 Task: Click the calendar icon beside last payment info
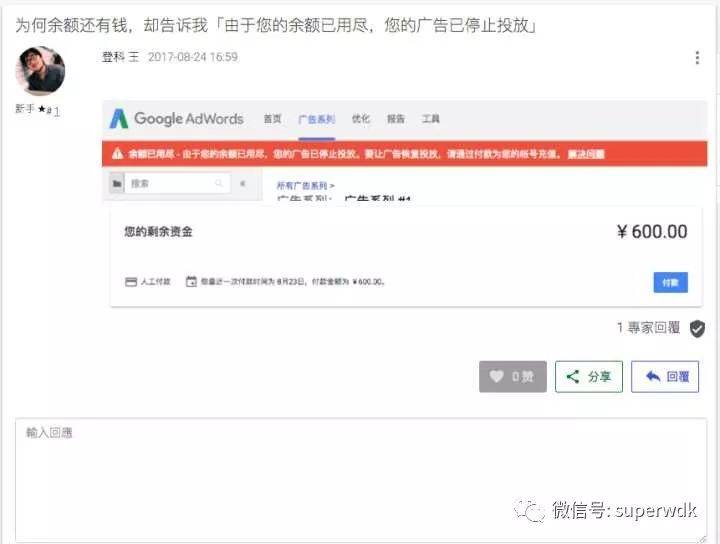point(191,281)
